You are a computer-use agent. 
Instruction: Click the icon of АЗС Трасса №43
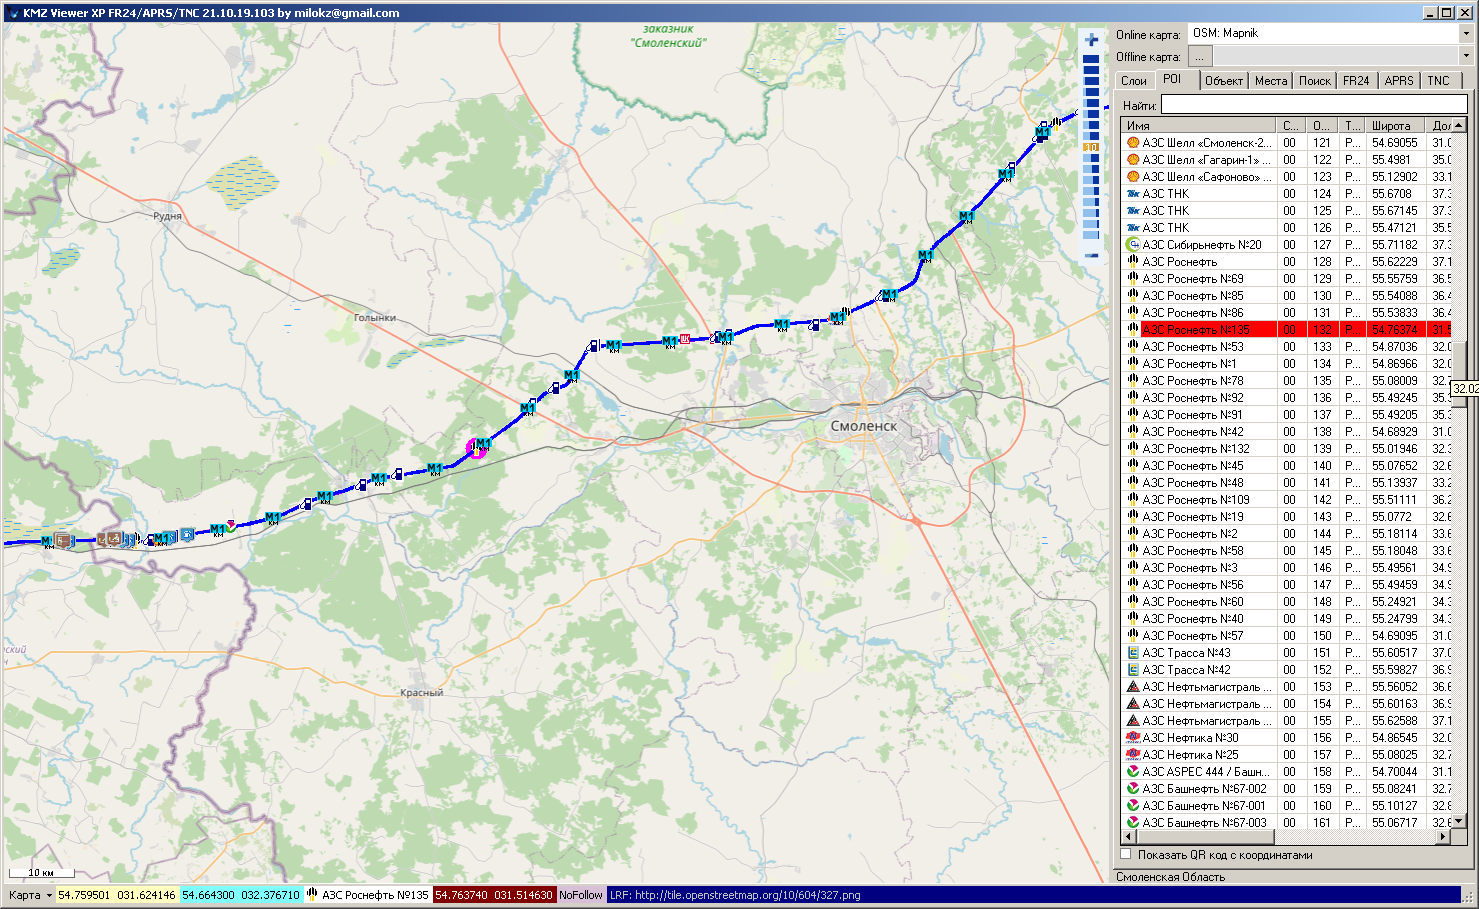tap(1133, 653)
